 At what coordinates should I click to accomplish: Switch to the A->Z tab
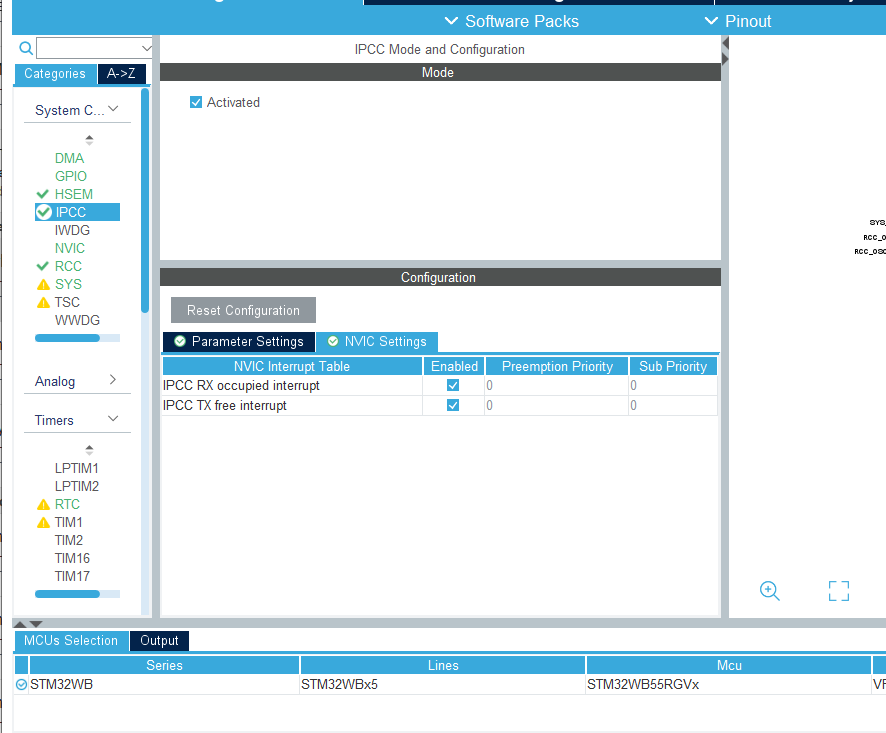(121, 74)
